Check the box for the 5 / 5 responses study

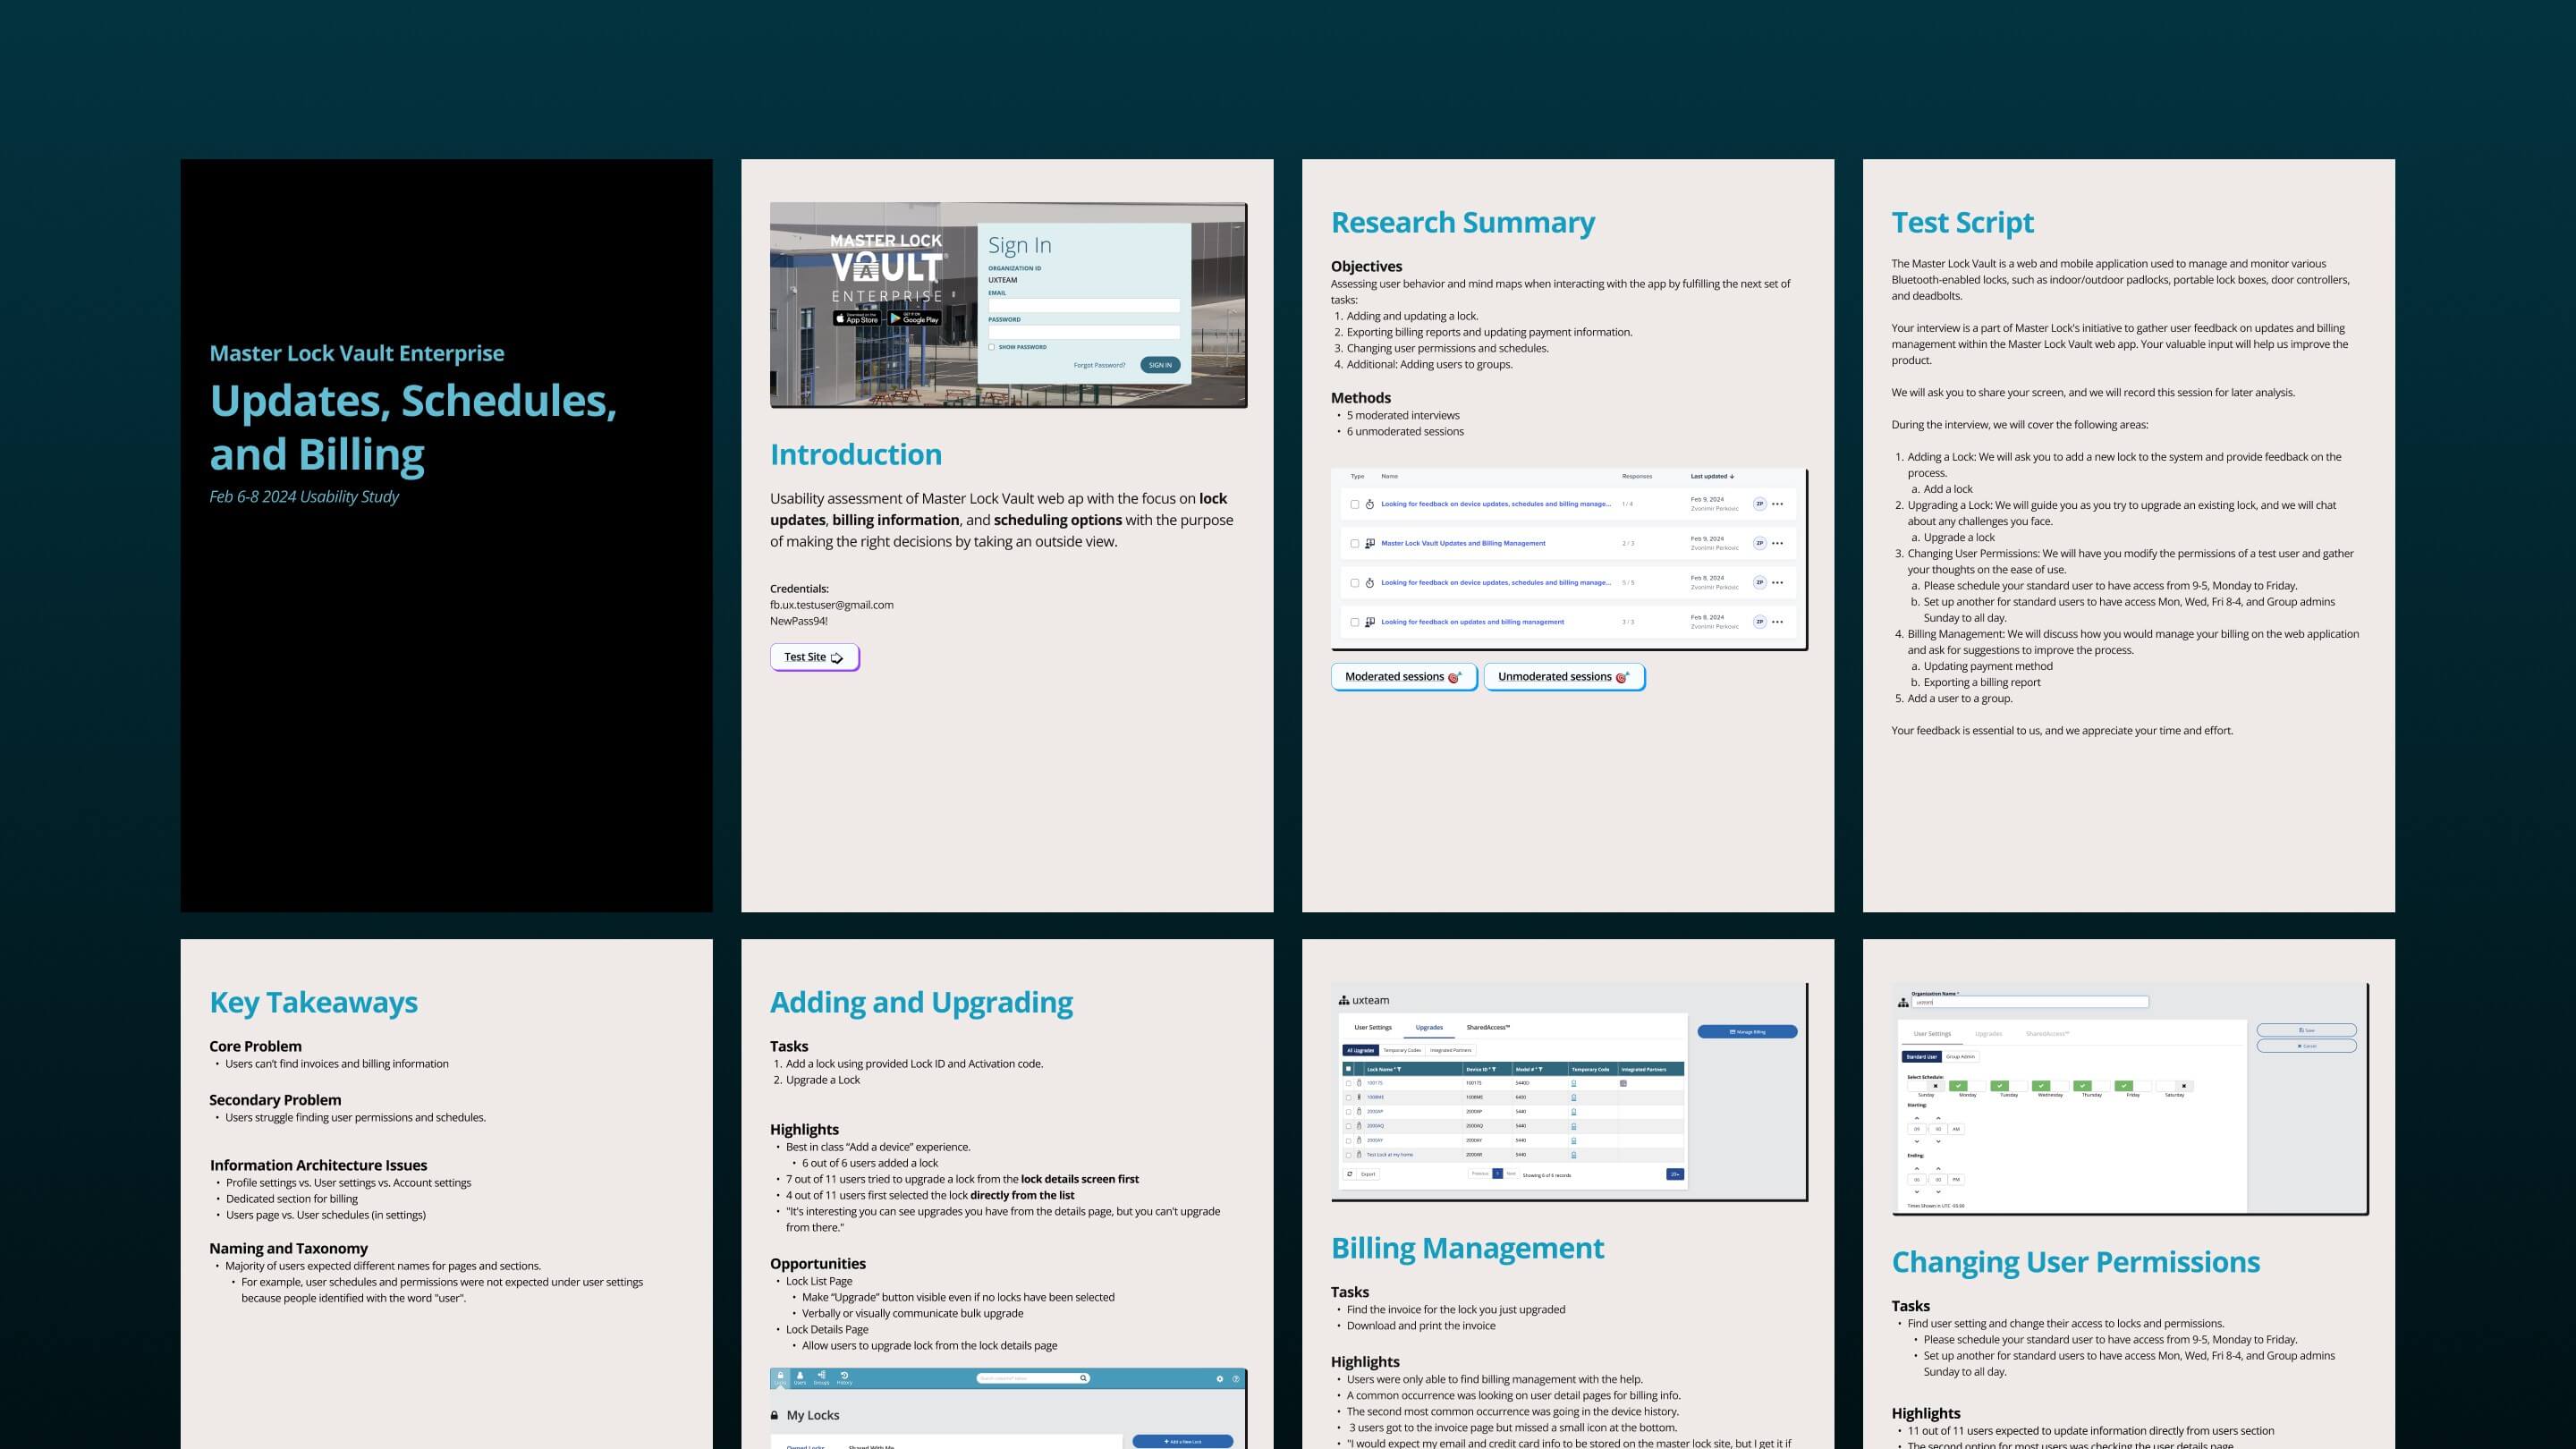click(x=1355, y=583)
